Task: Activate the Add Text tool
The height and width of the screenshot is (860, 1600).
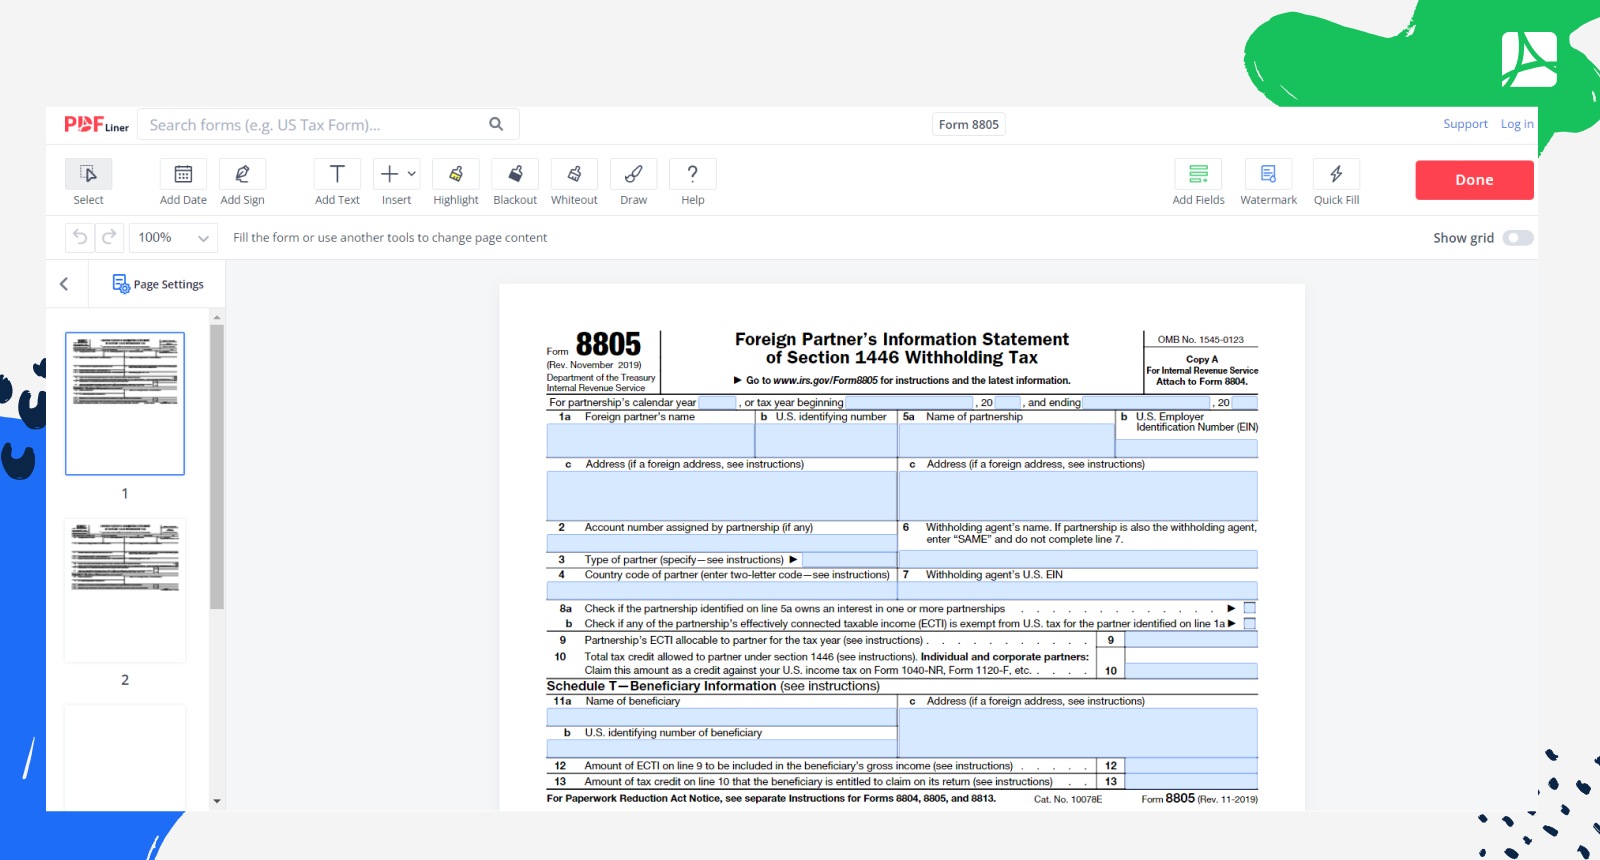Action: pos(337,182)
